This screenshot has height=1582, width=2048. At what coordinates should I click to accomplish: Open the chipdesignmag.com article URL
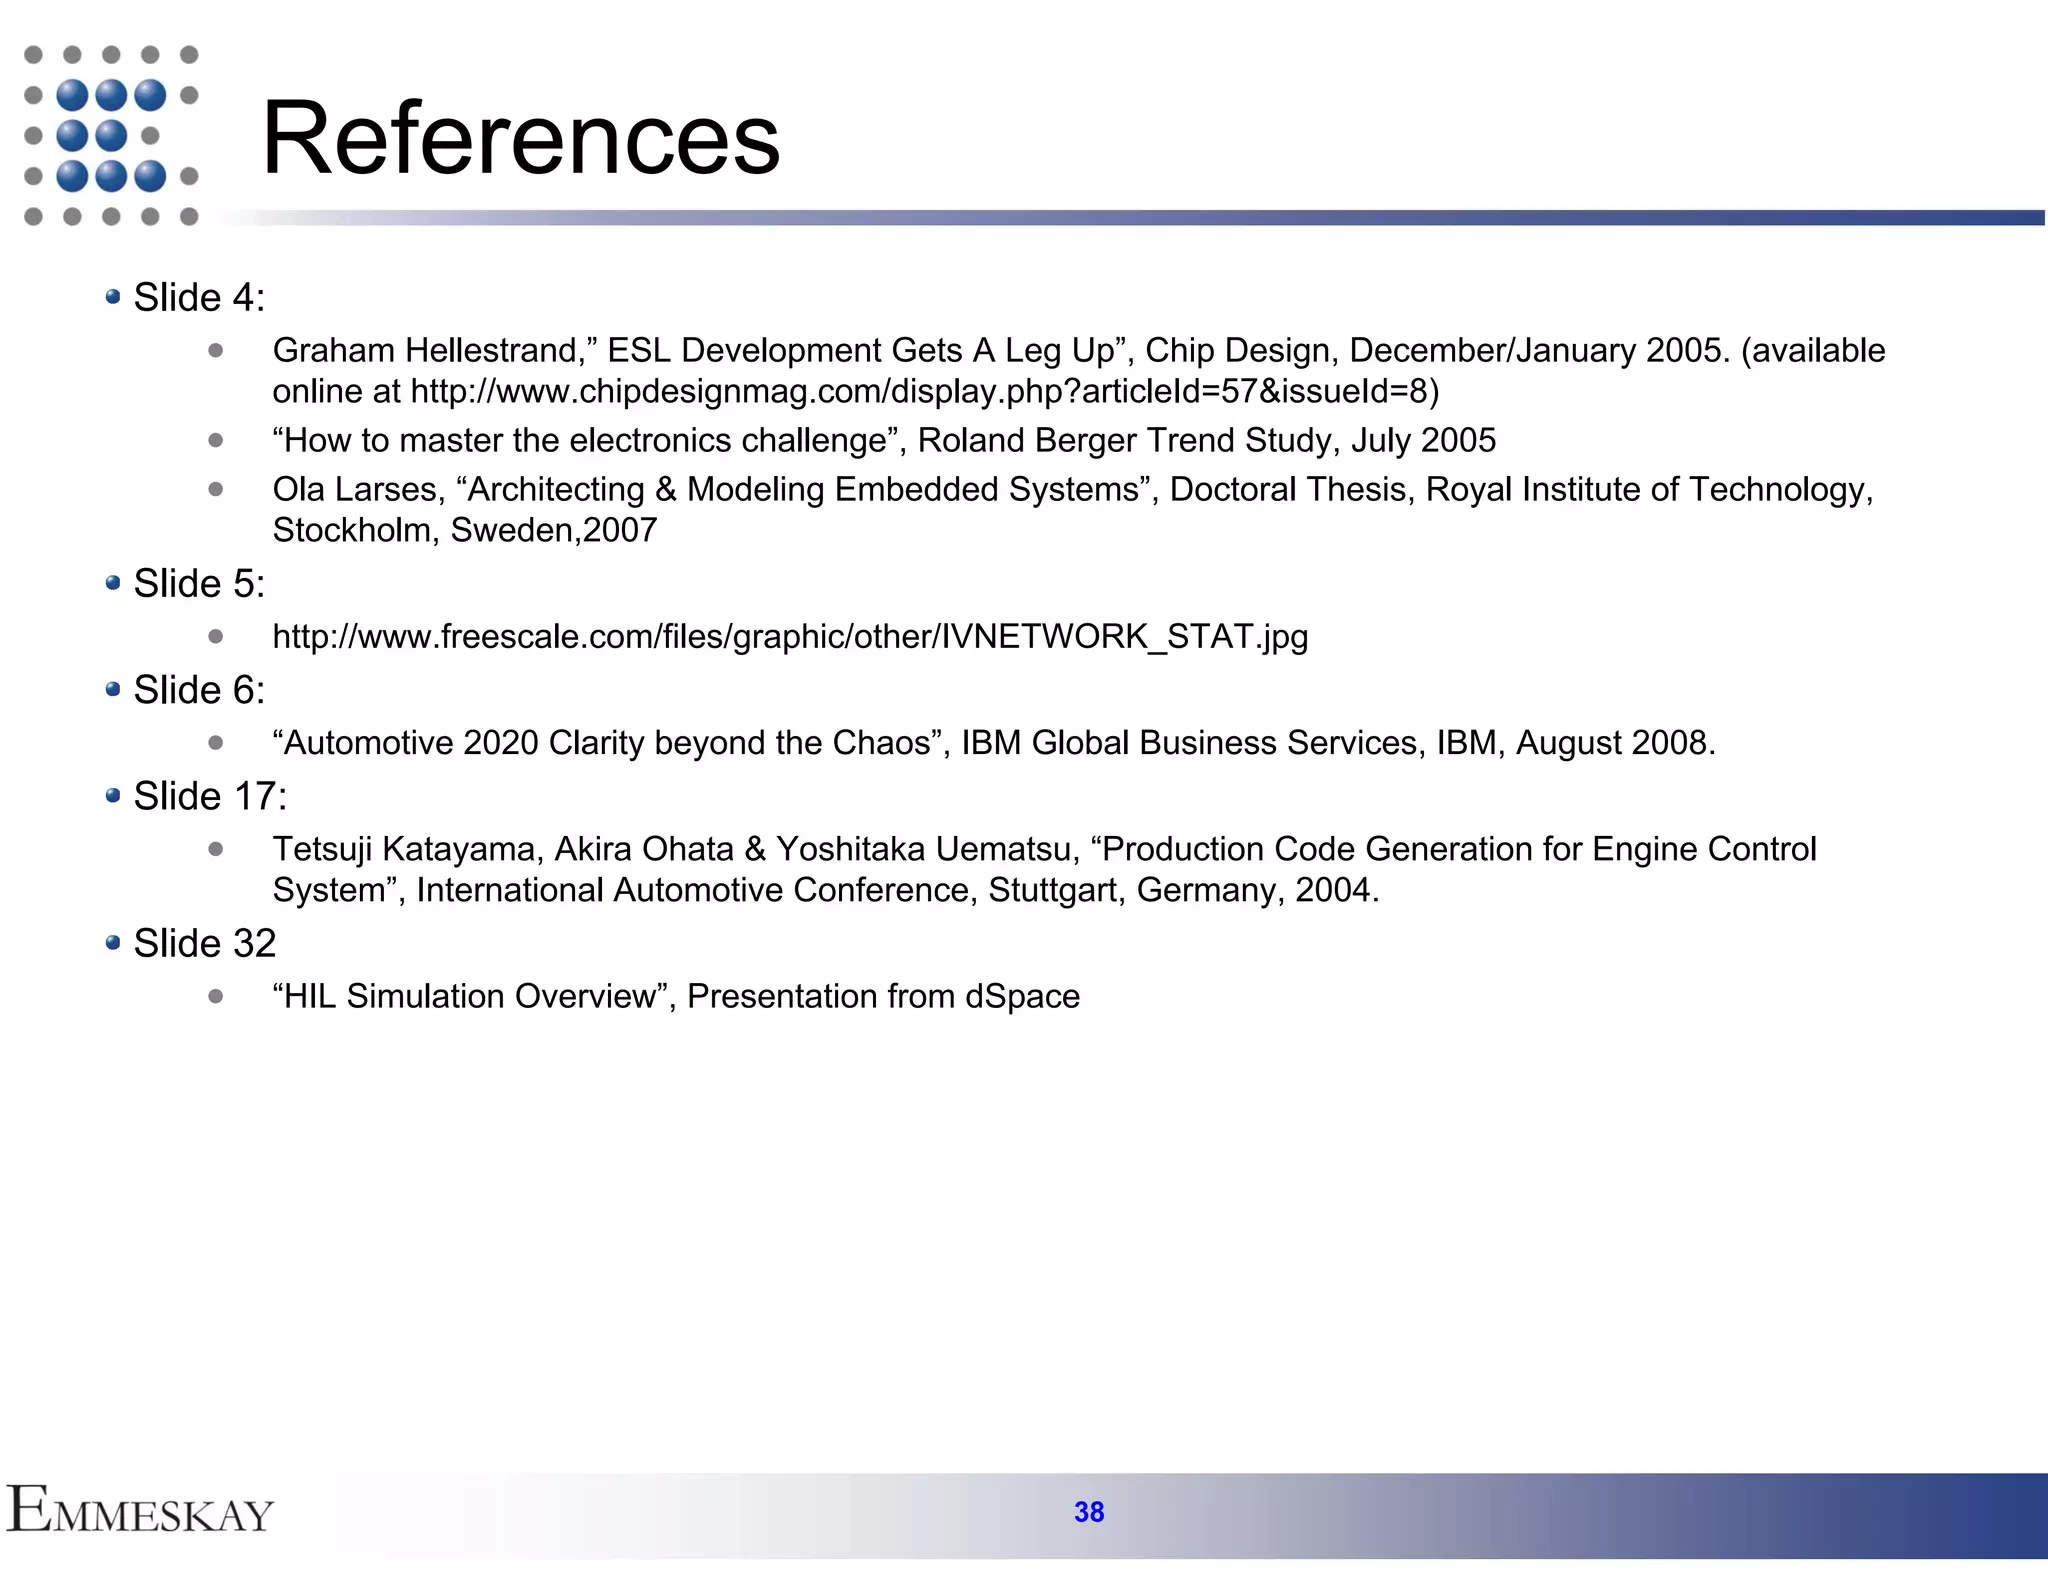pos(919,391)
